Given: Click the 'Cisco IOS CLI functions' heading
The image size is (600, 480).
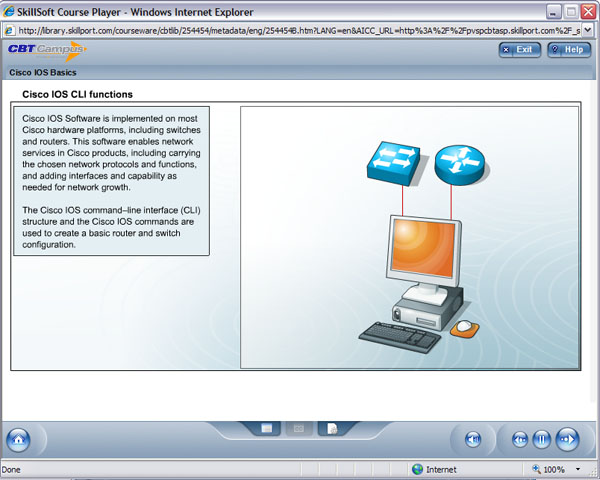Looking at the screenshot, I should point(77,95).
